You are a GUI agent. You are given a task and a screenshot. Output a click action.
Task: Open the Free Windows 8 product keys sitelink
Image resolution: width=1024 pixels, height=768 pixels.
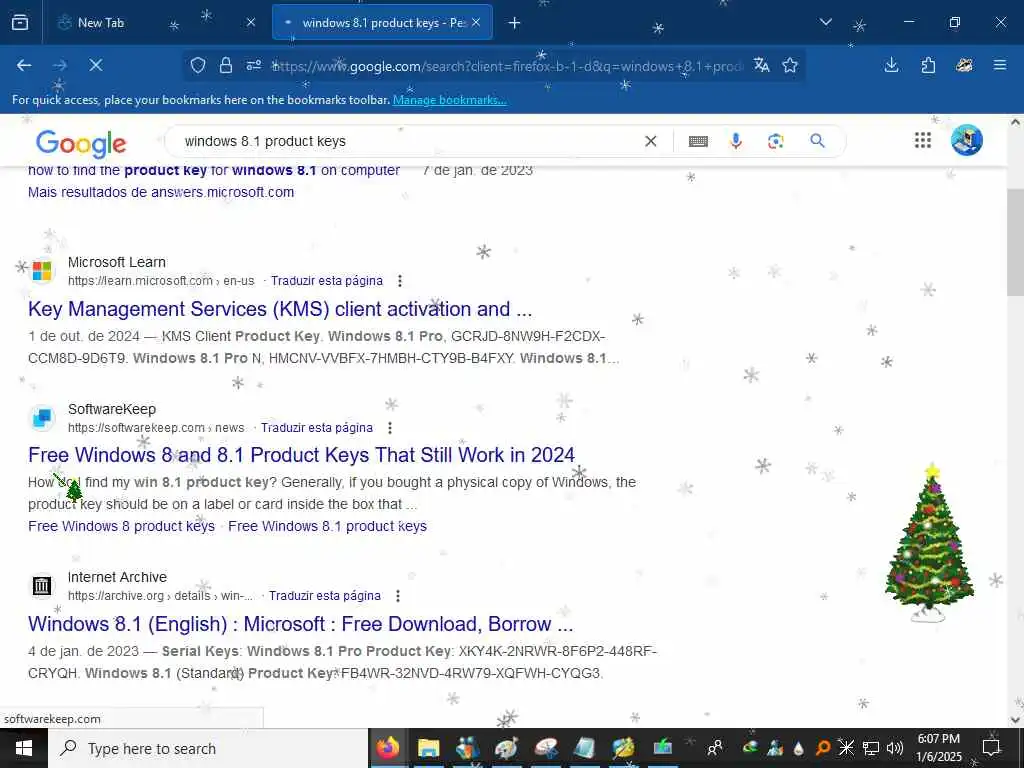tap(121, 526)
